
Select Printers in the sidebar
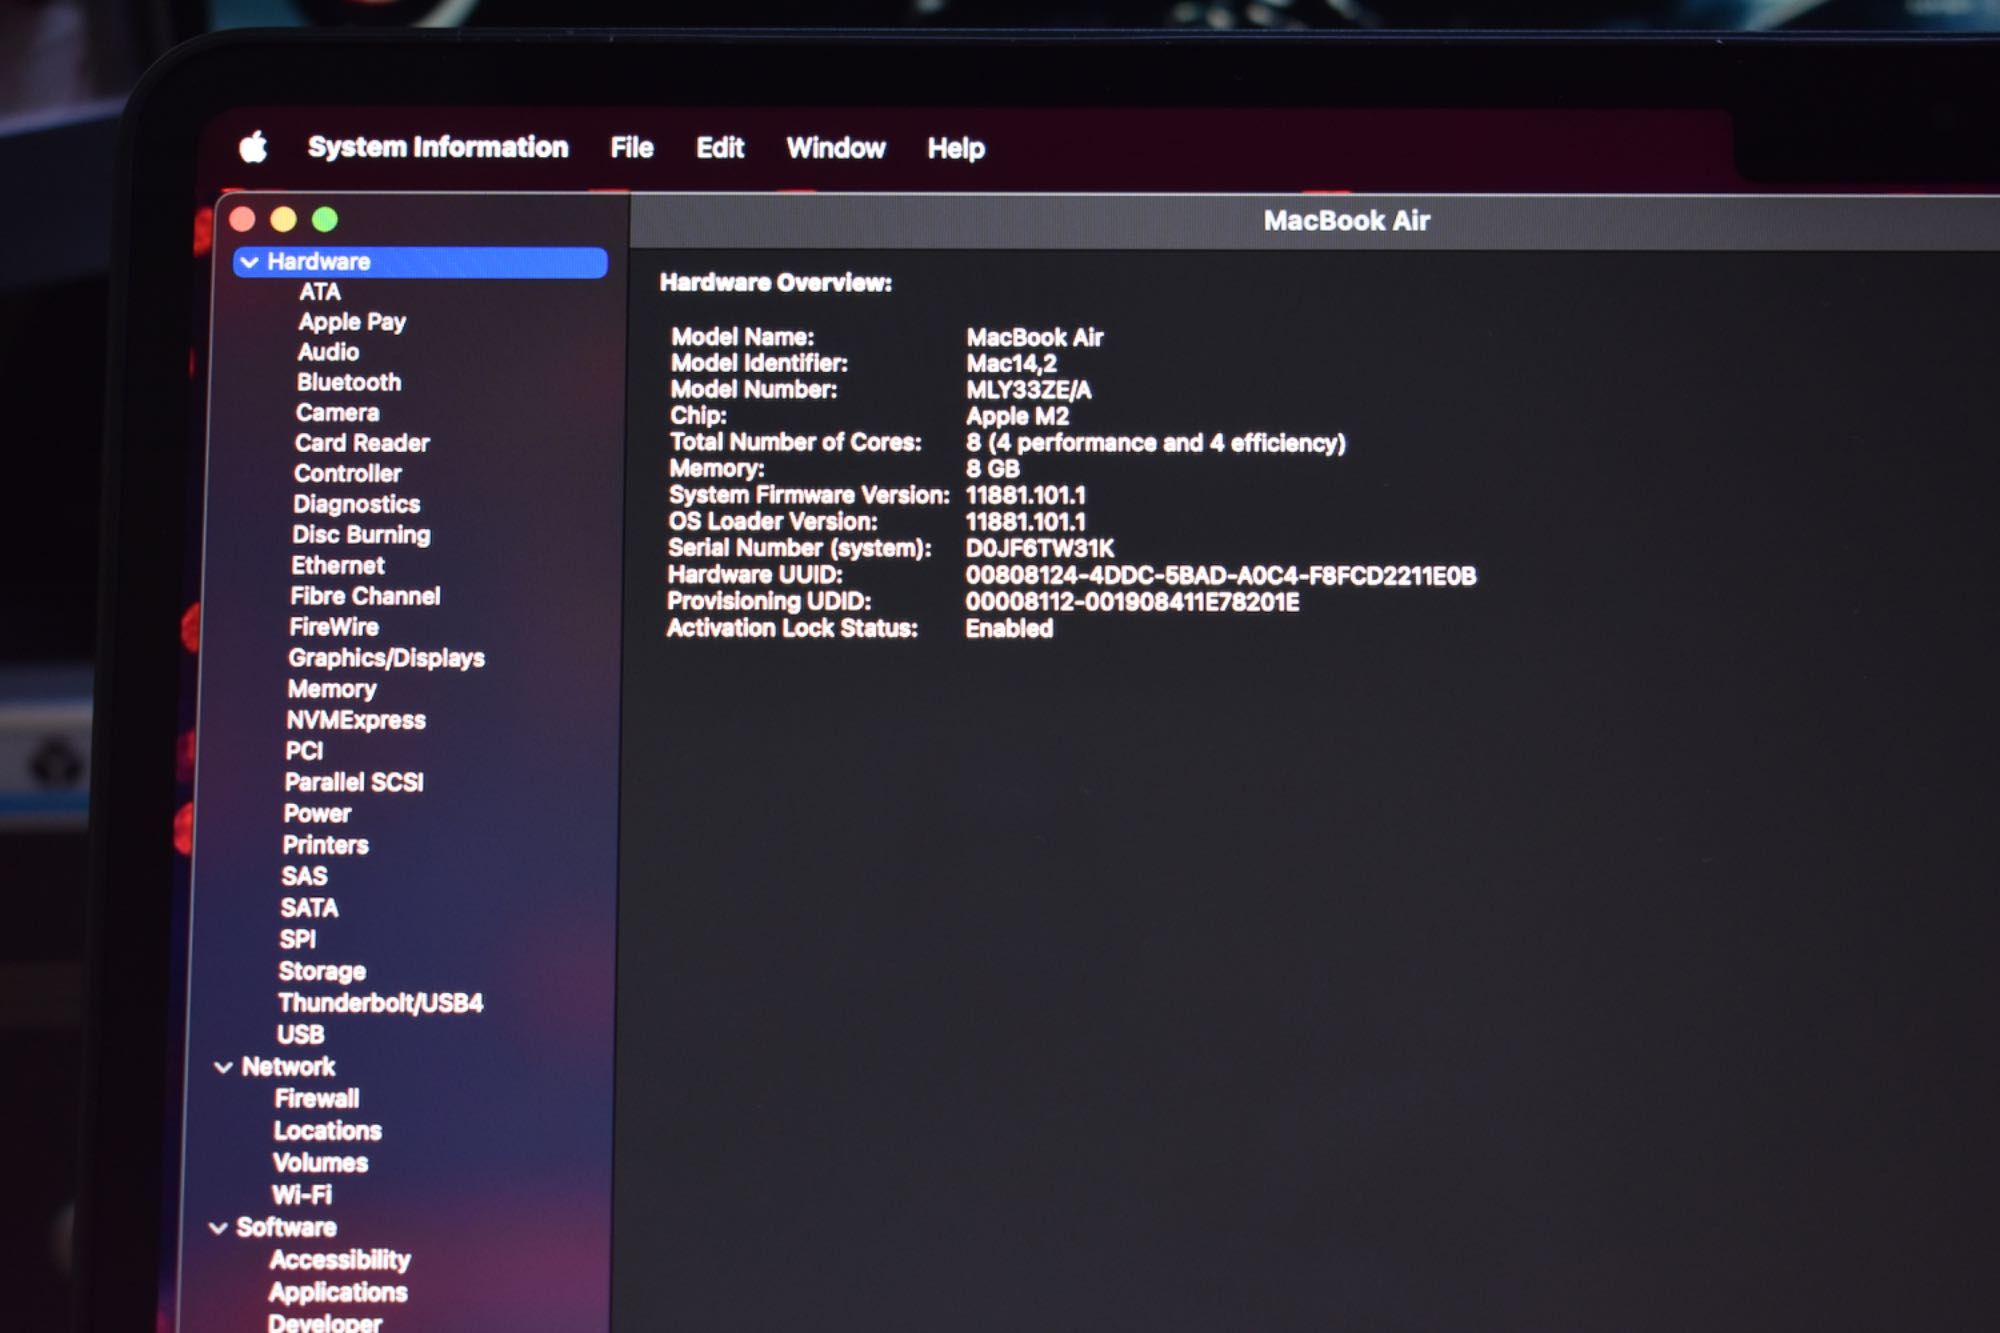point(325,845)
